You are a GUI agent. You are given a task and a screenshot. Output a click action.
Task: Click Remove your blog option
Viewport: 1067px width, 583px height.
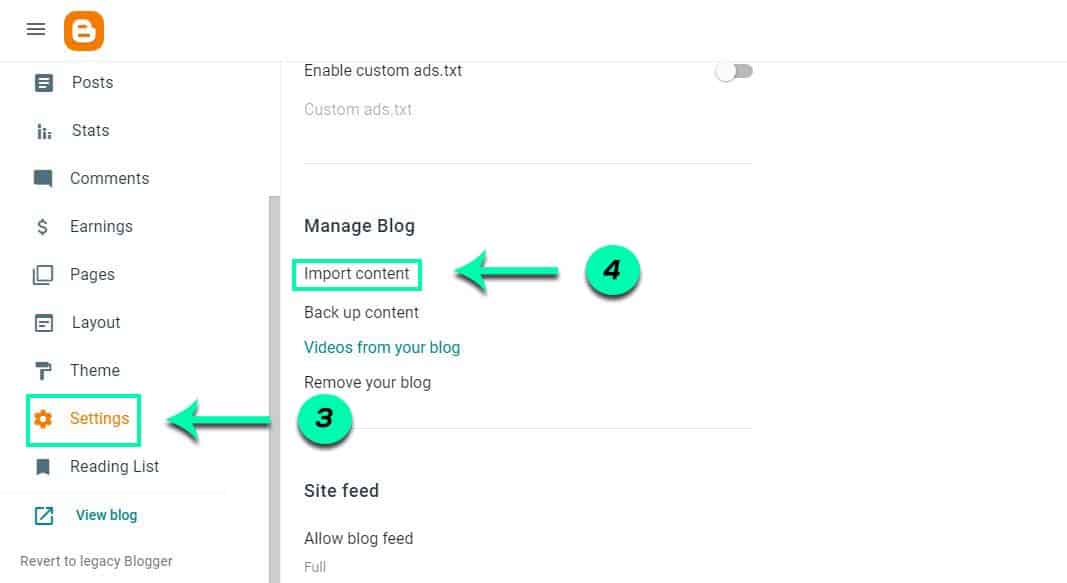pyautogui.click(x=367, y=382)
